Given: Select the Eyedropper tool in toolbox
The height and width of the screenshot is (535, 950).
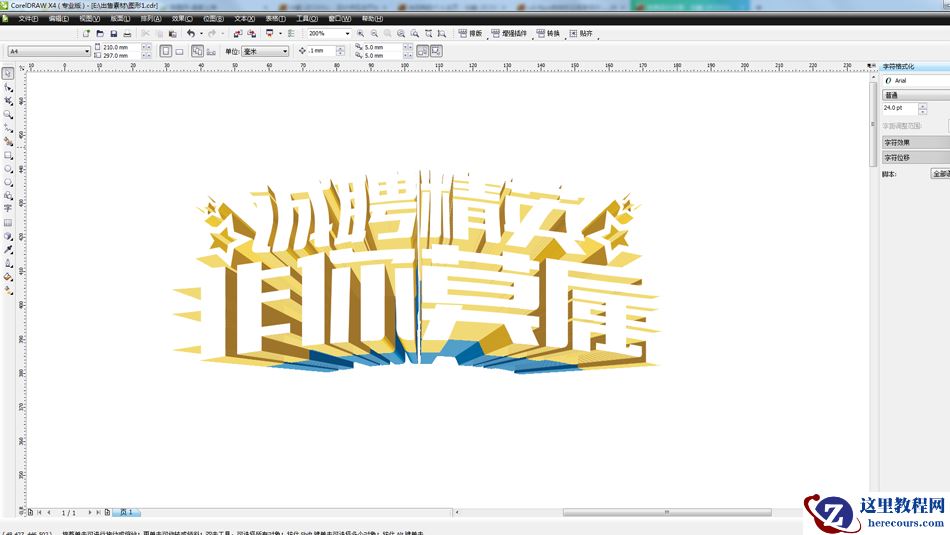Looking at the screenshot, I should [8, 249].
